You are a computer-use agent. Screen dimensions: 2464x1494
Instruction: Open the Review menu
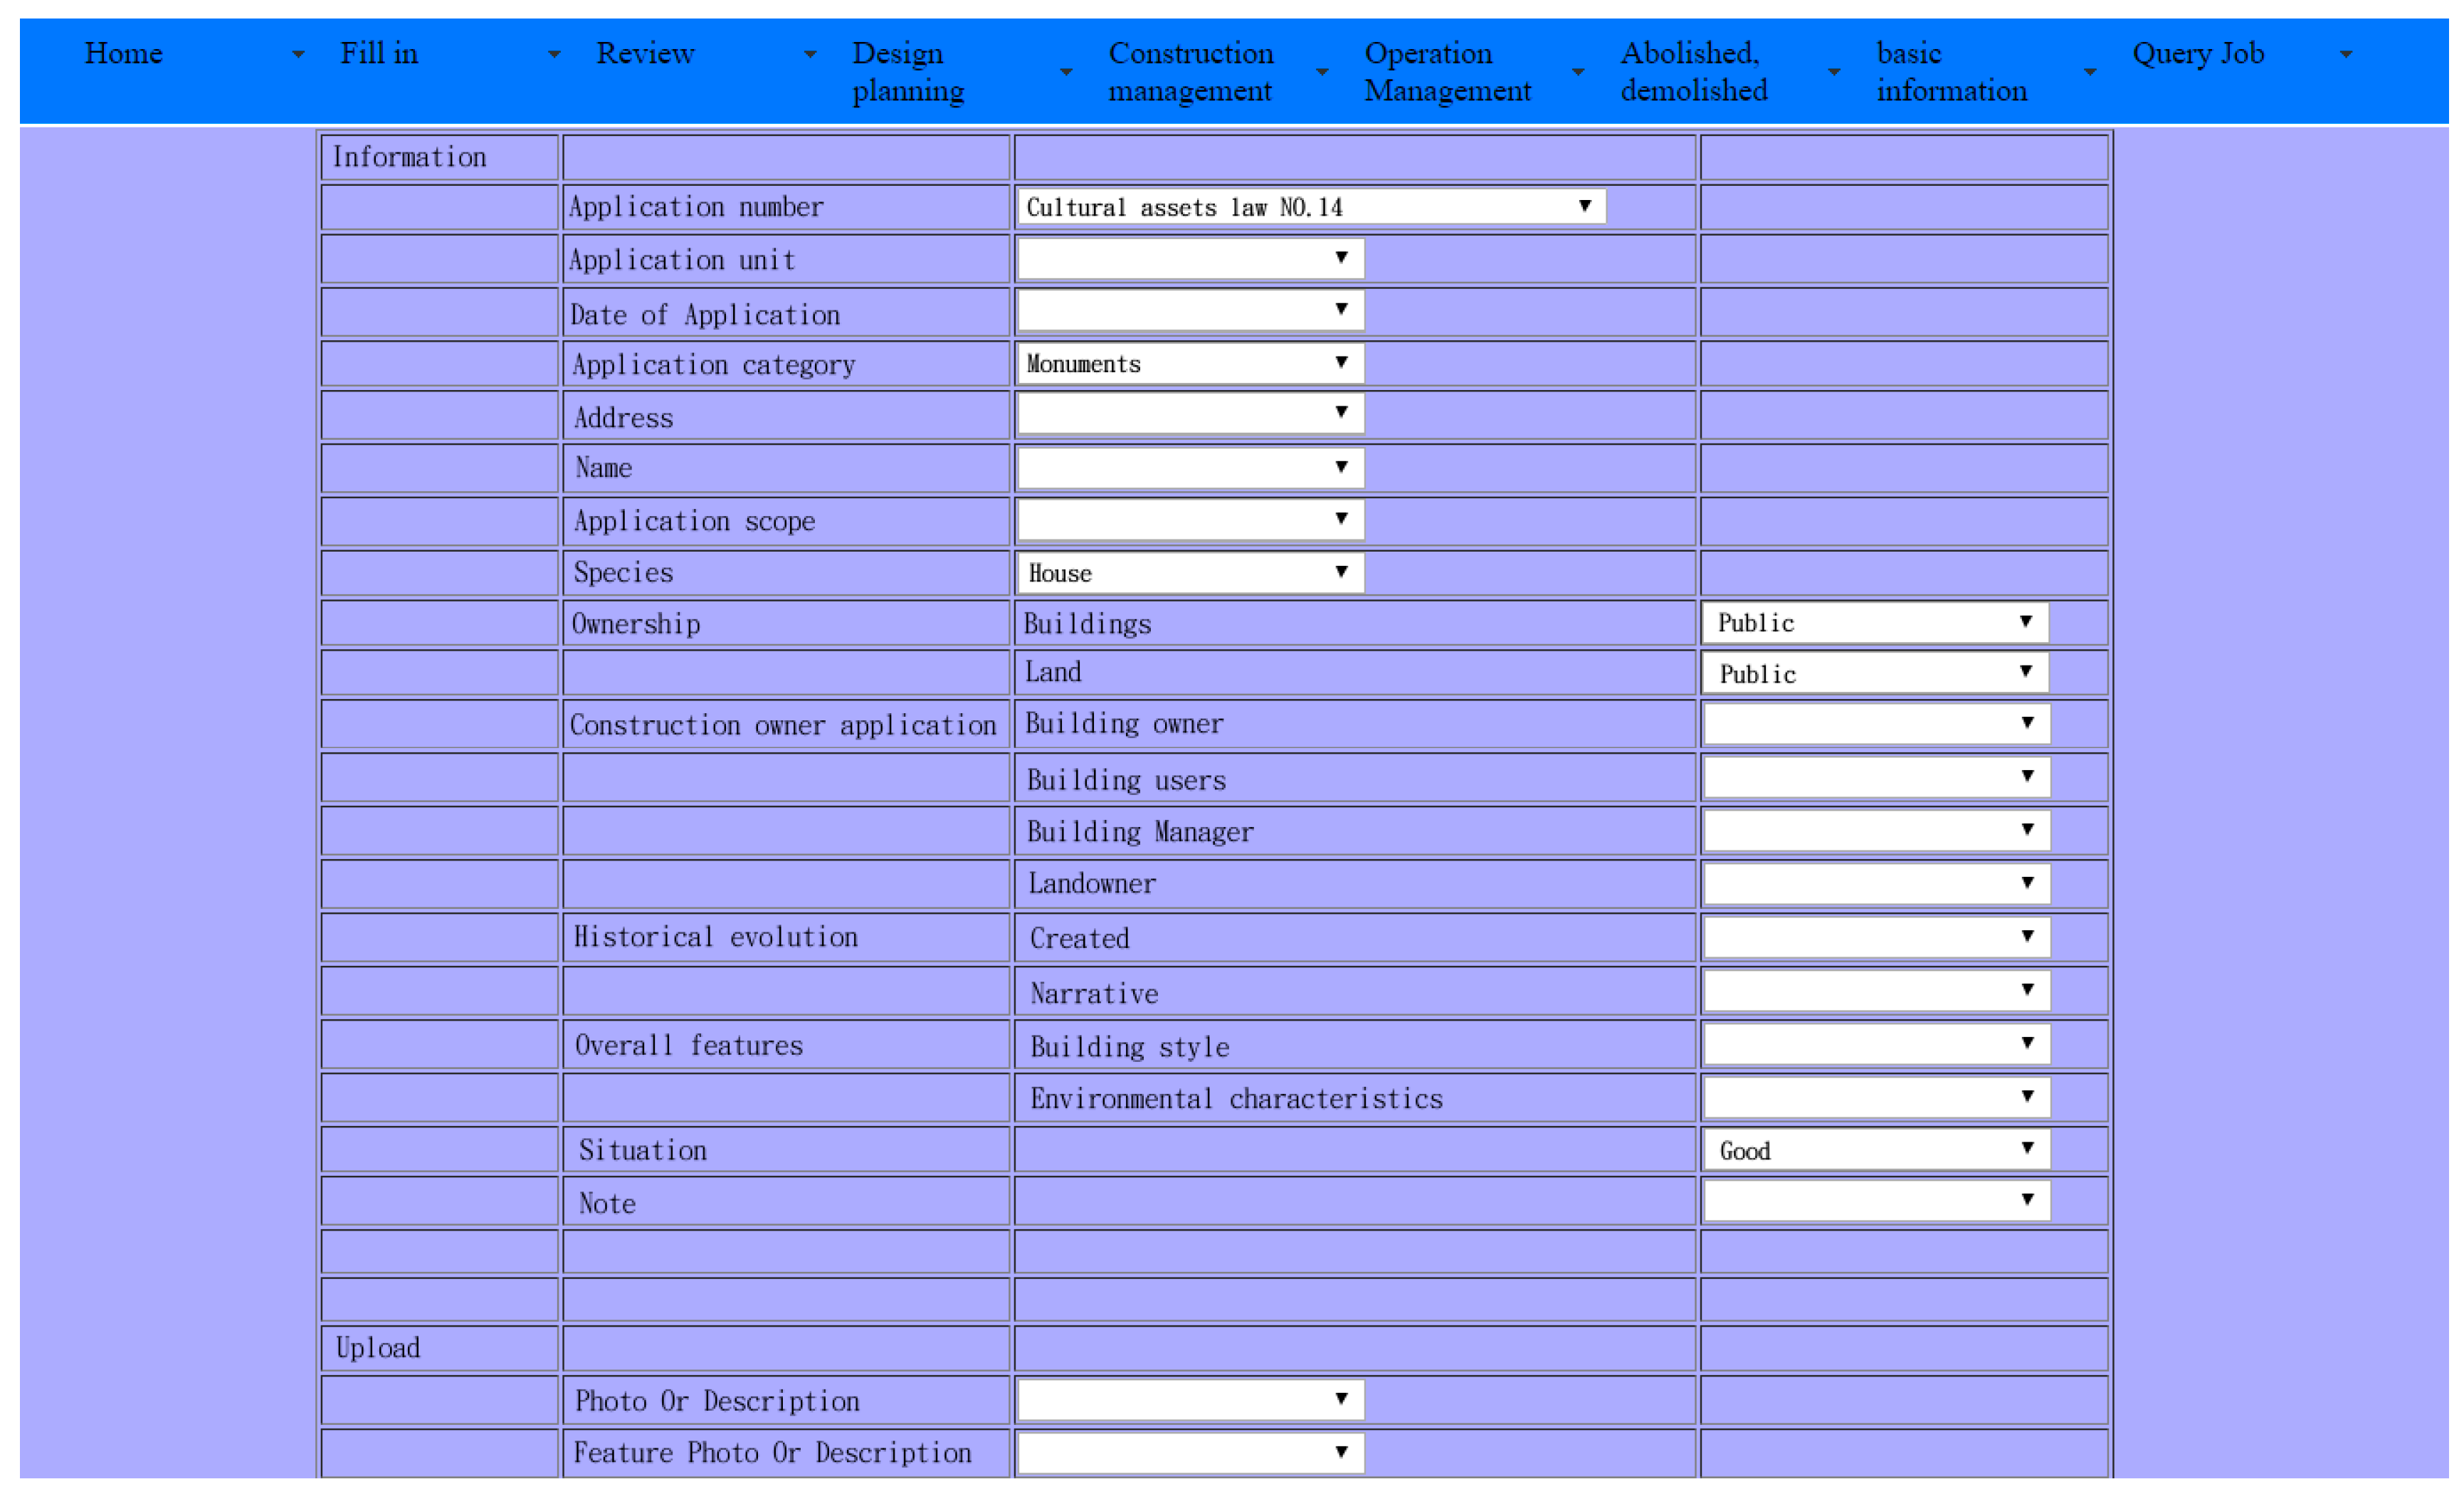tap(645, 53)
